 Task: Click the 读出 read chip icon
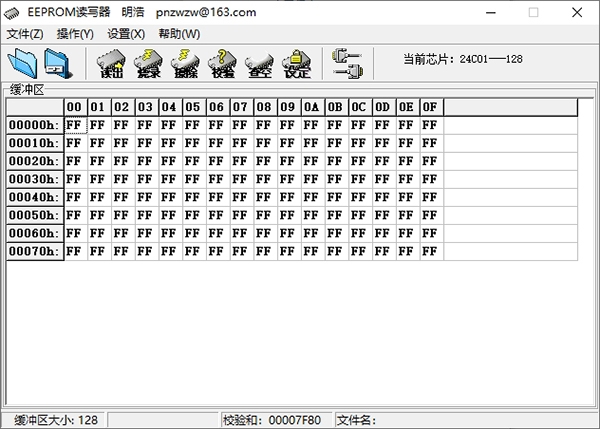click(x=111, y=64)
